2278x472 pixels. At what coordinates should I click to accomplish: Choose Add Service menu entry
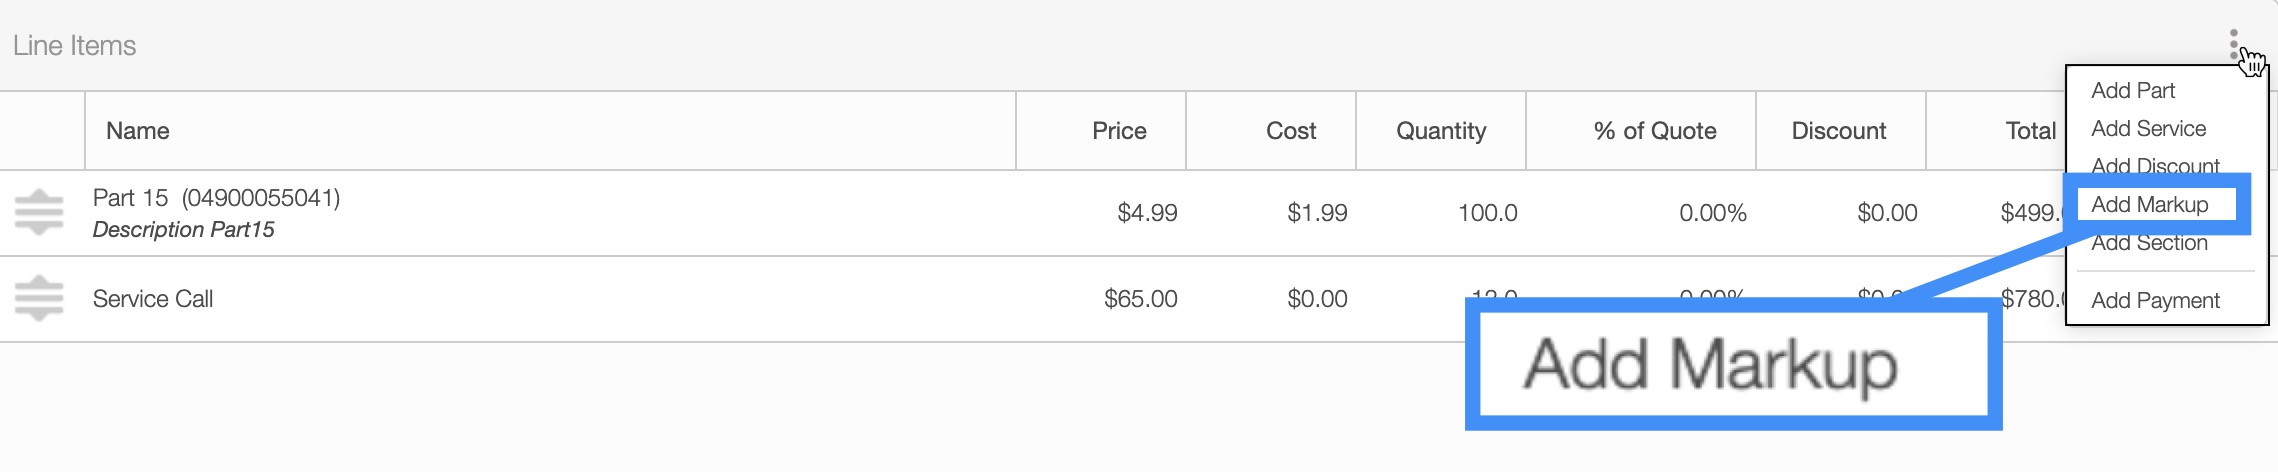(2148, 128)
